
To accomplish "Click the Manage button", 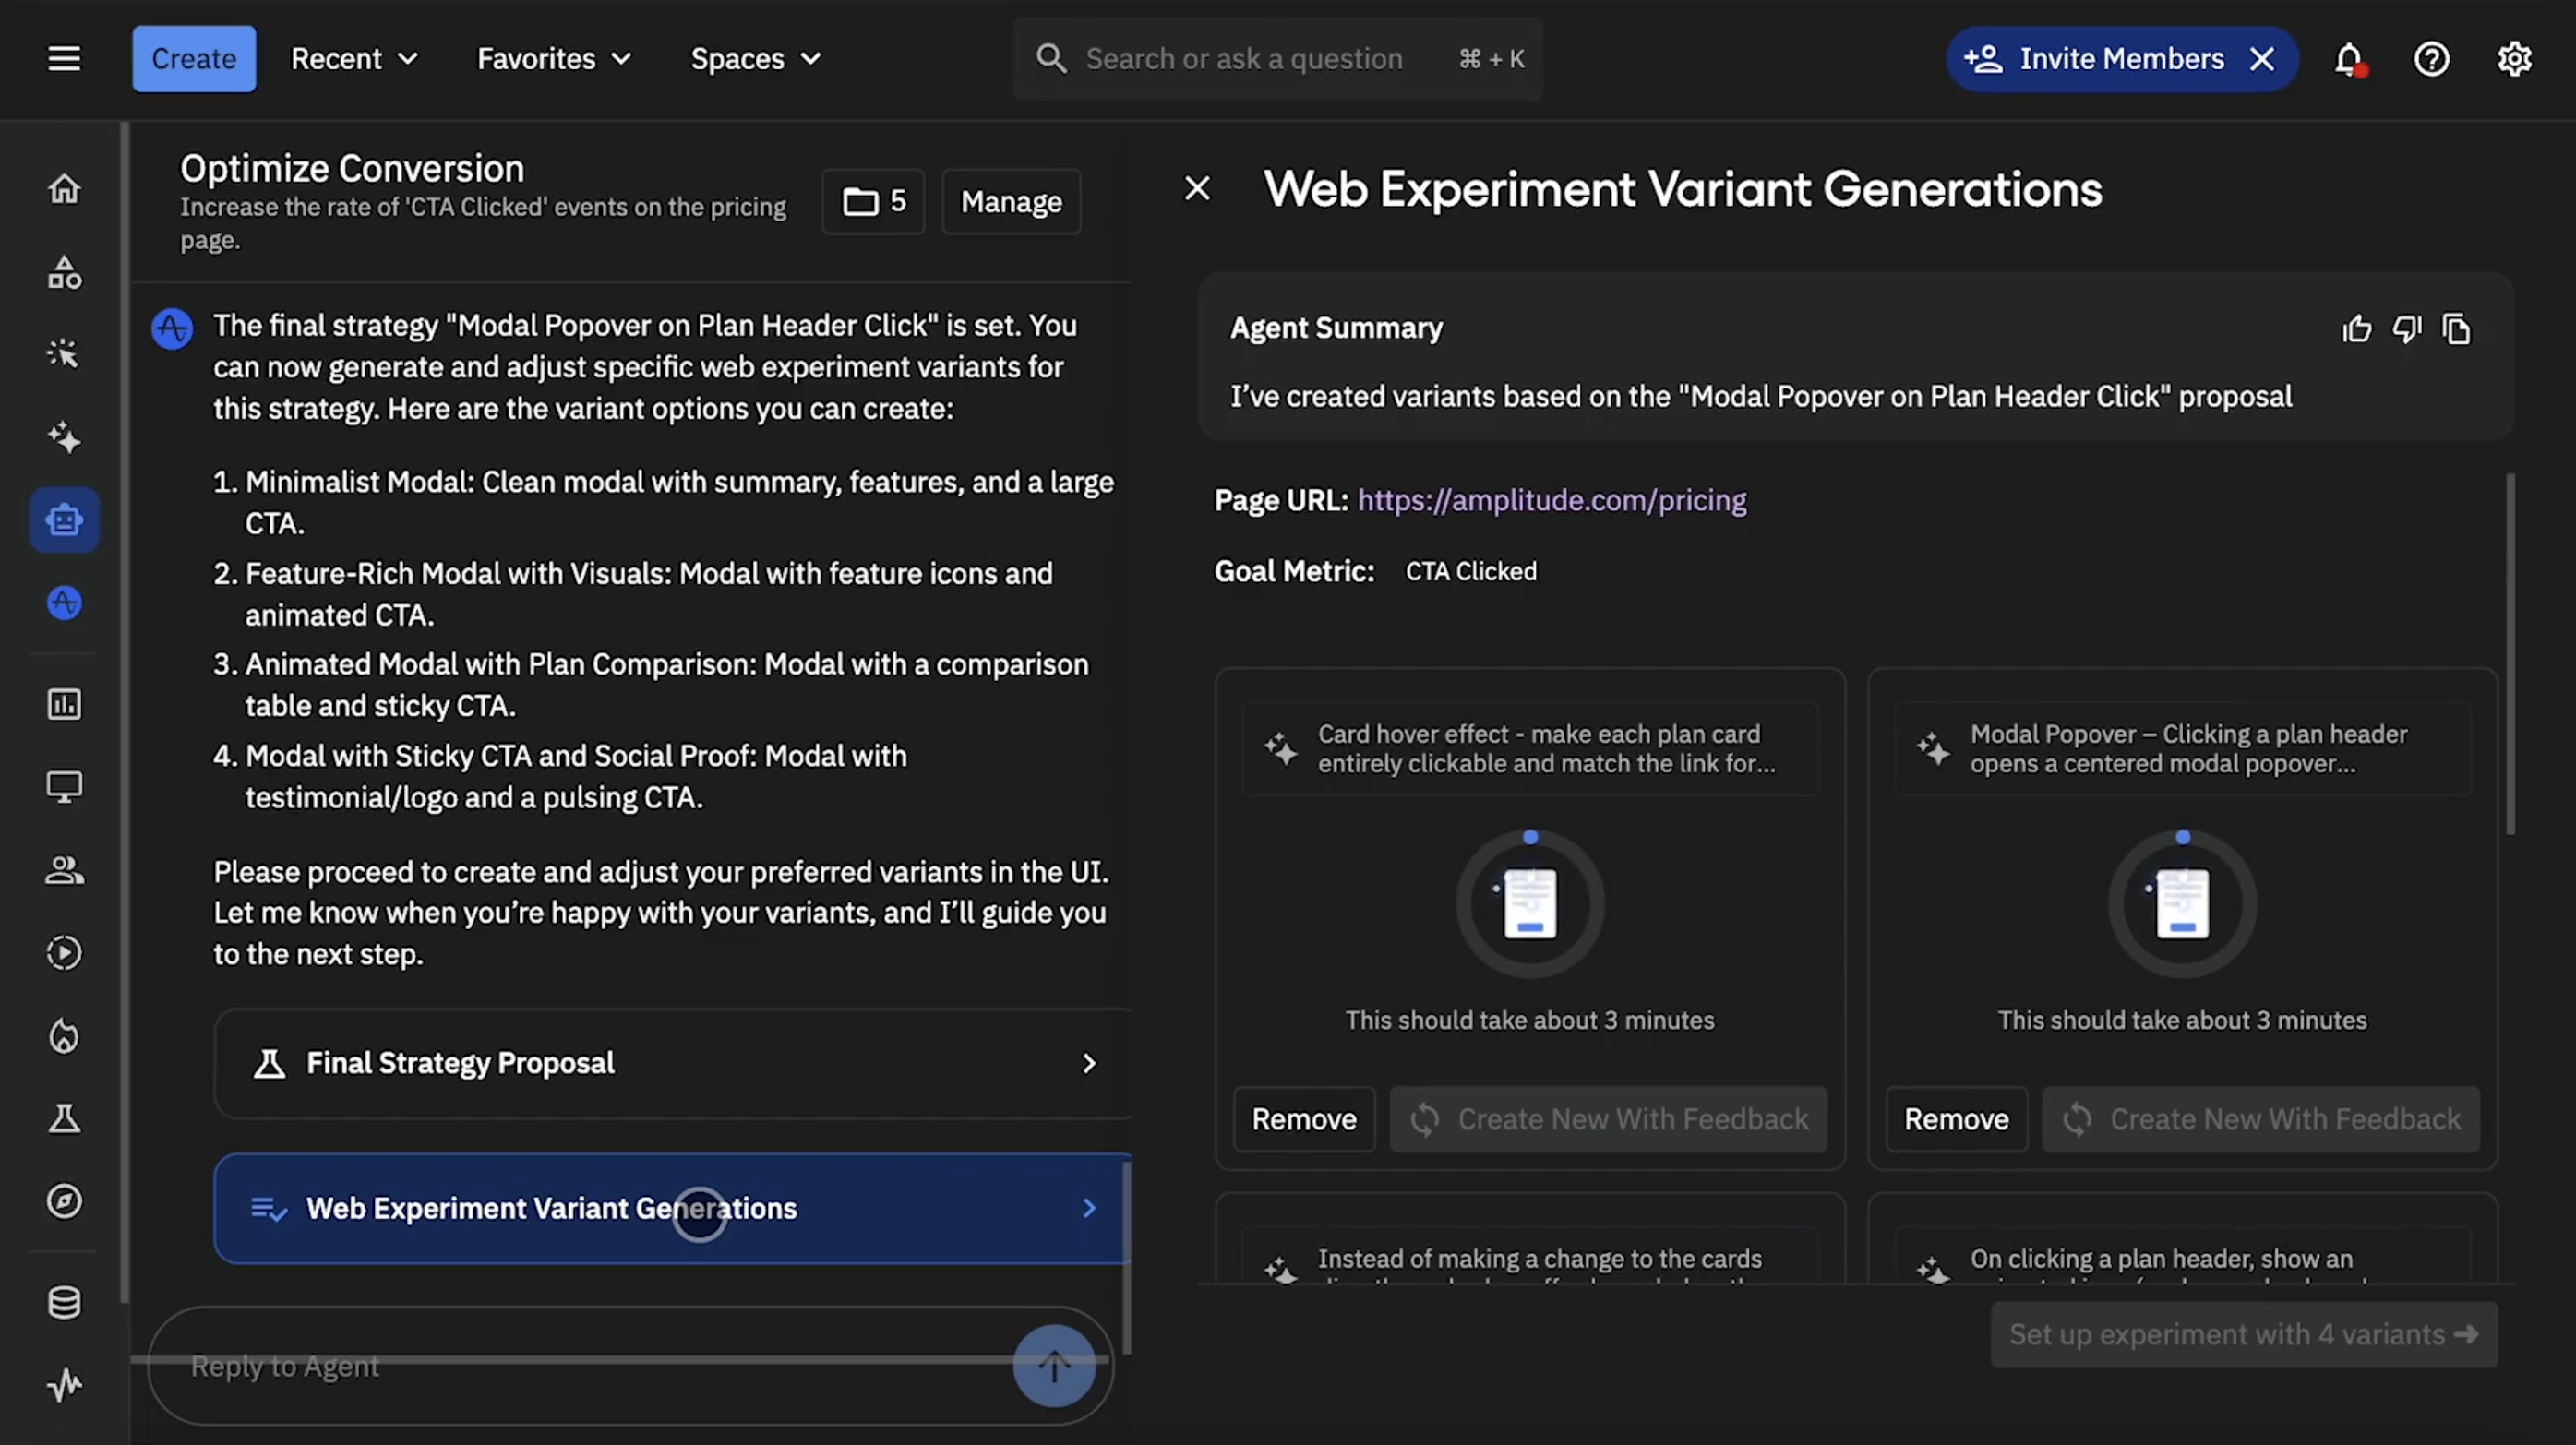I will [1011, 202].
